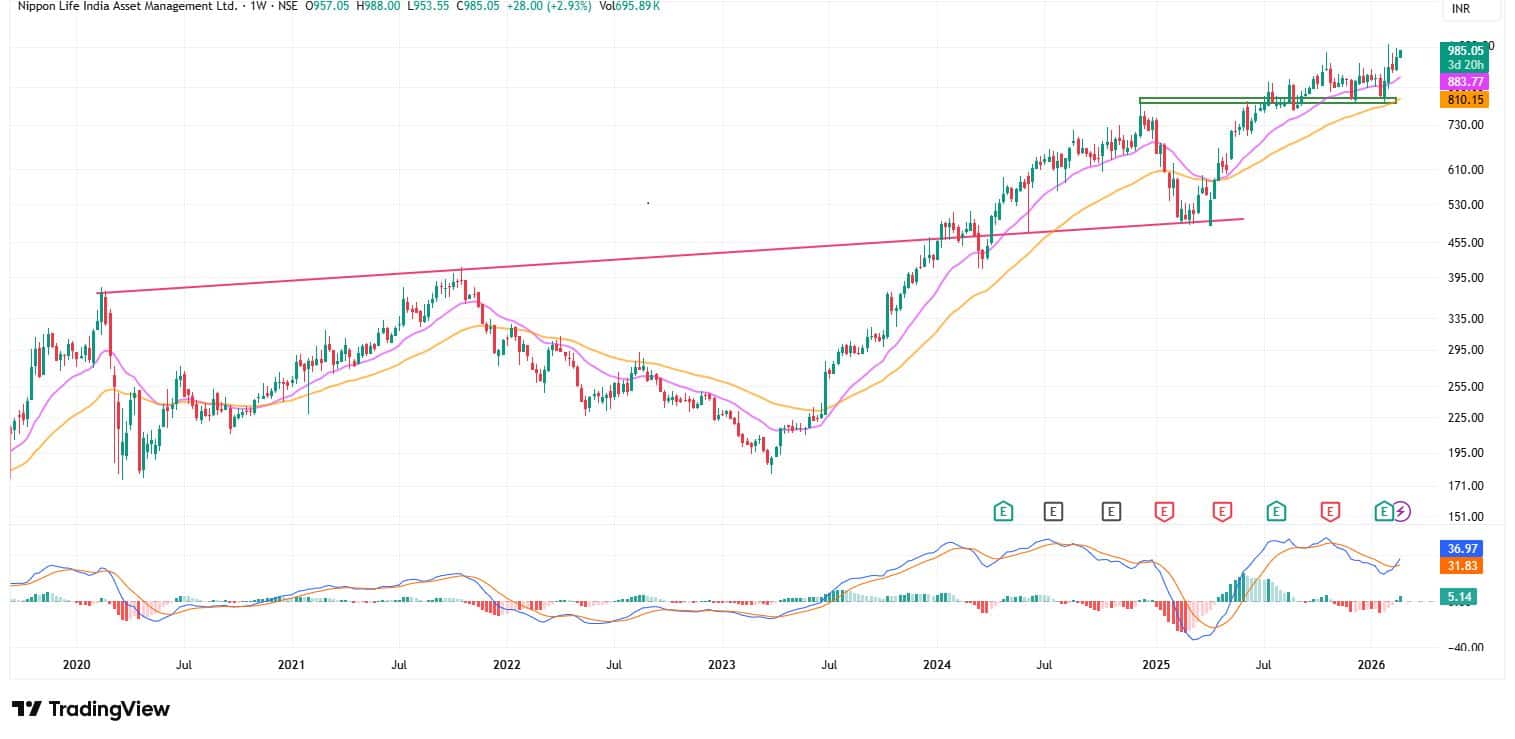Click the 2025 time axis label
Screen dimensions: 1515x739
pyautogui.click(x=1156, y=664)
